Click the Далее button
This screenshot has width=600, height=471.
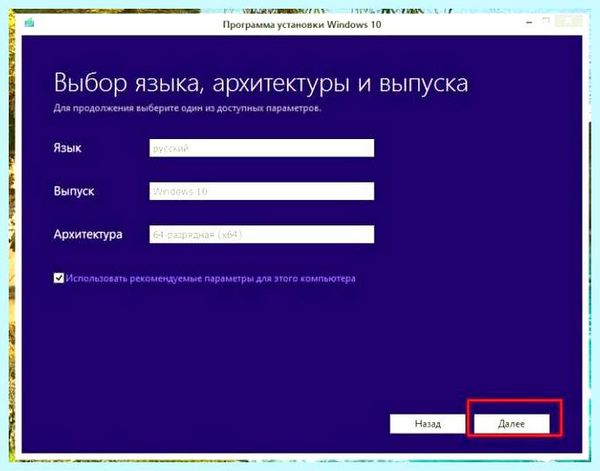(512, 424)
